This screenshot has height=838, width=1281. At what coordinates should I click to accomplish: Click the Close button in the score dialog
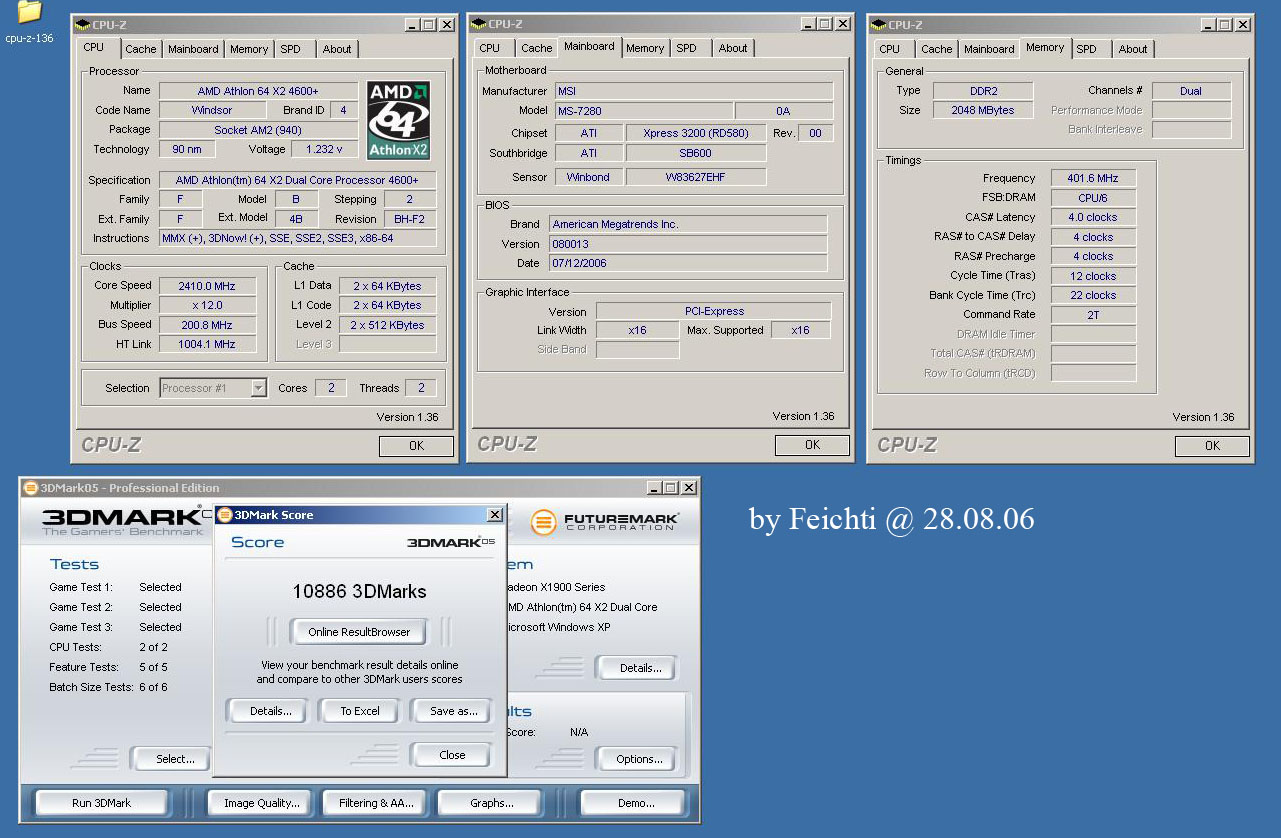point(452,755)
